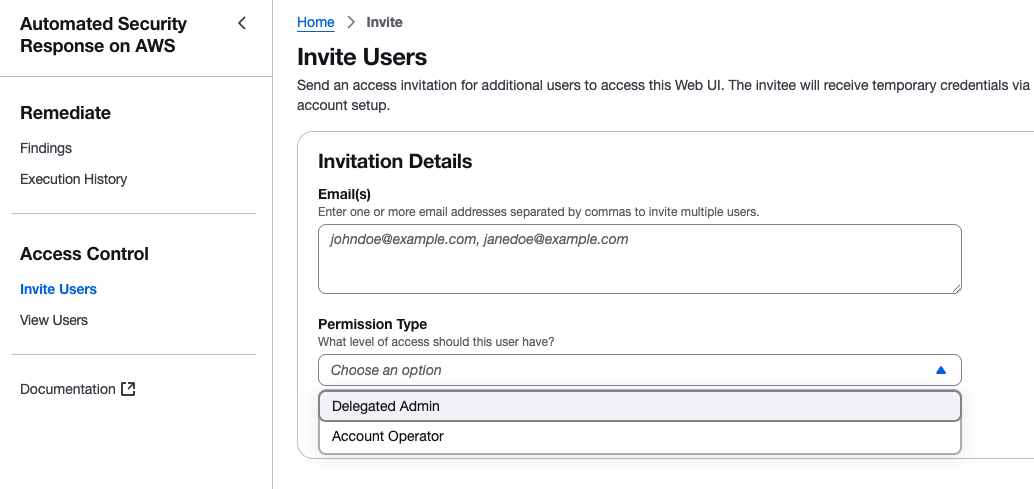Click the email textarea resize handle
Viewport: 1034px width, 489px height.
pyautogui.click(x=956, y=288)
